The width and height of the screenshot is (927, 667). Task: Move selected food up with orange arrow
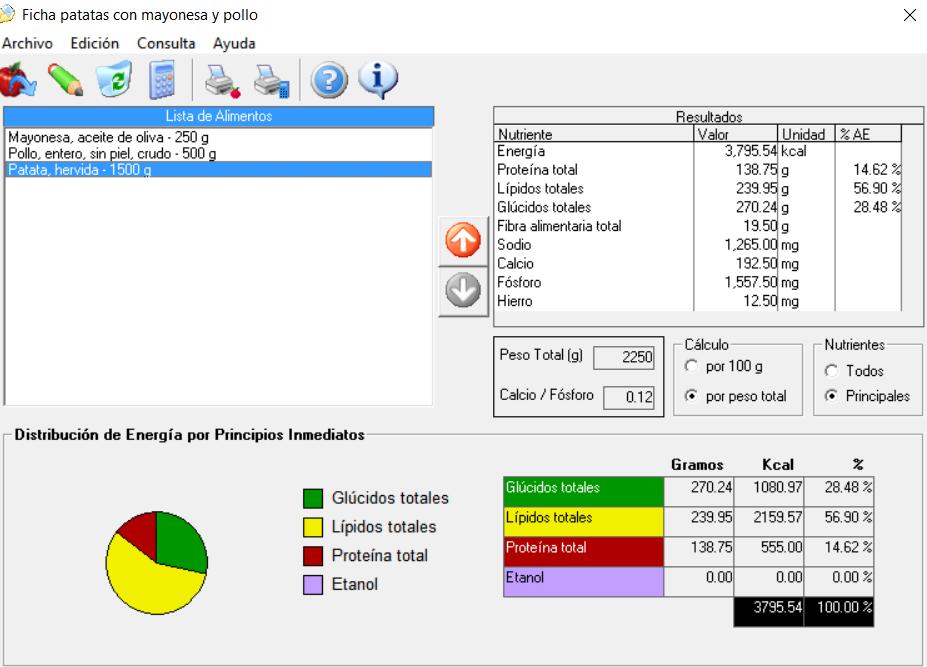(463, 243)
